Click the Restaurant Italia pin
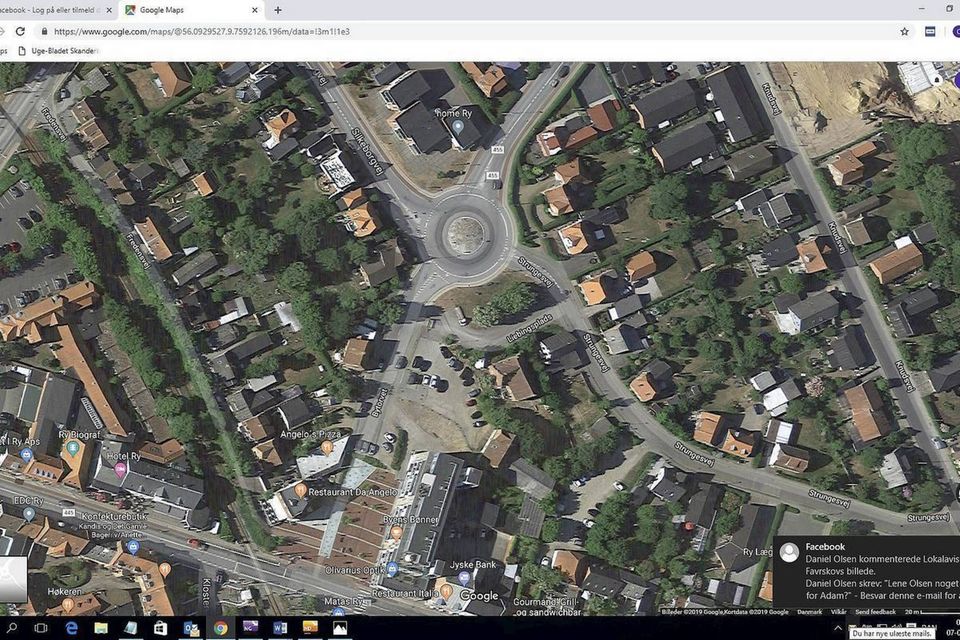The width and height of the screenshot is (960, 640). point(446,592)
